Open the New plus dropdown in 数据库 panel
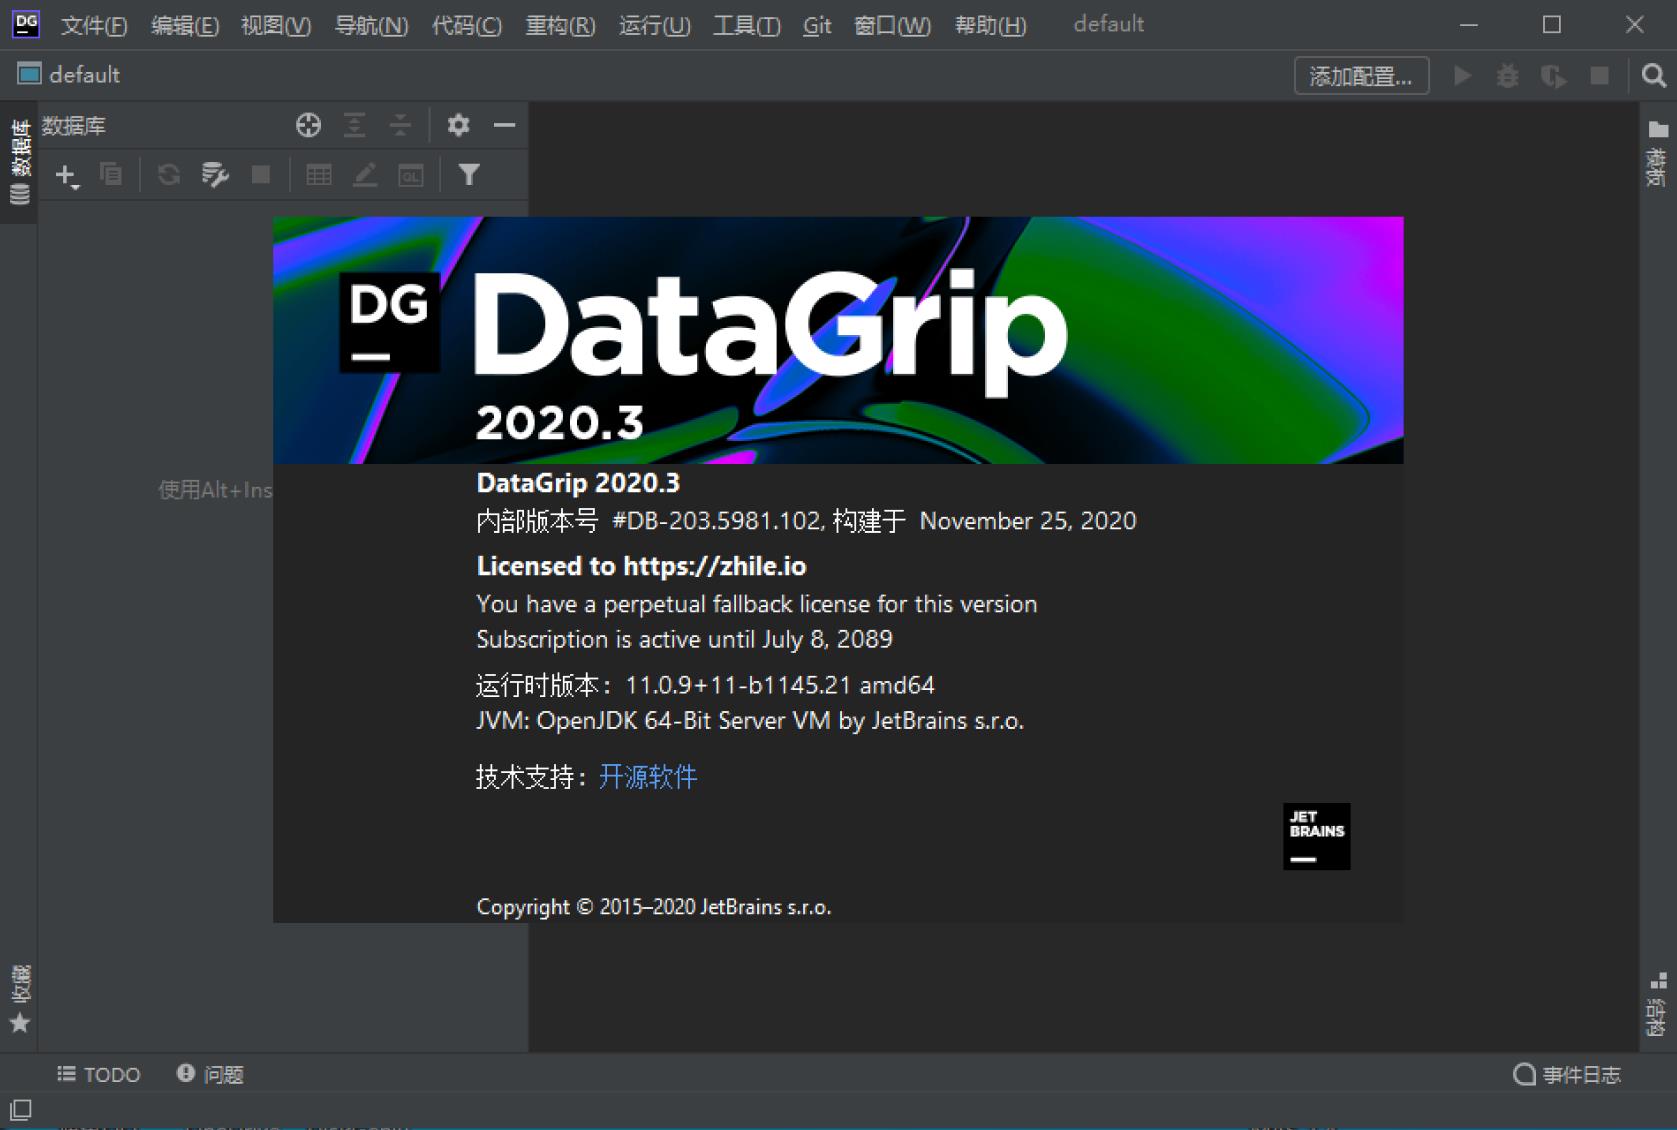The width and height of the screenshot is (1677, 1130). [67, 176]
